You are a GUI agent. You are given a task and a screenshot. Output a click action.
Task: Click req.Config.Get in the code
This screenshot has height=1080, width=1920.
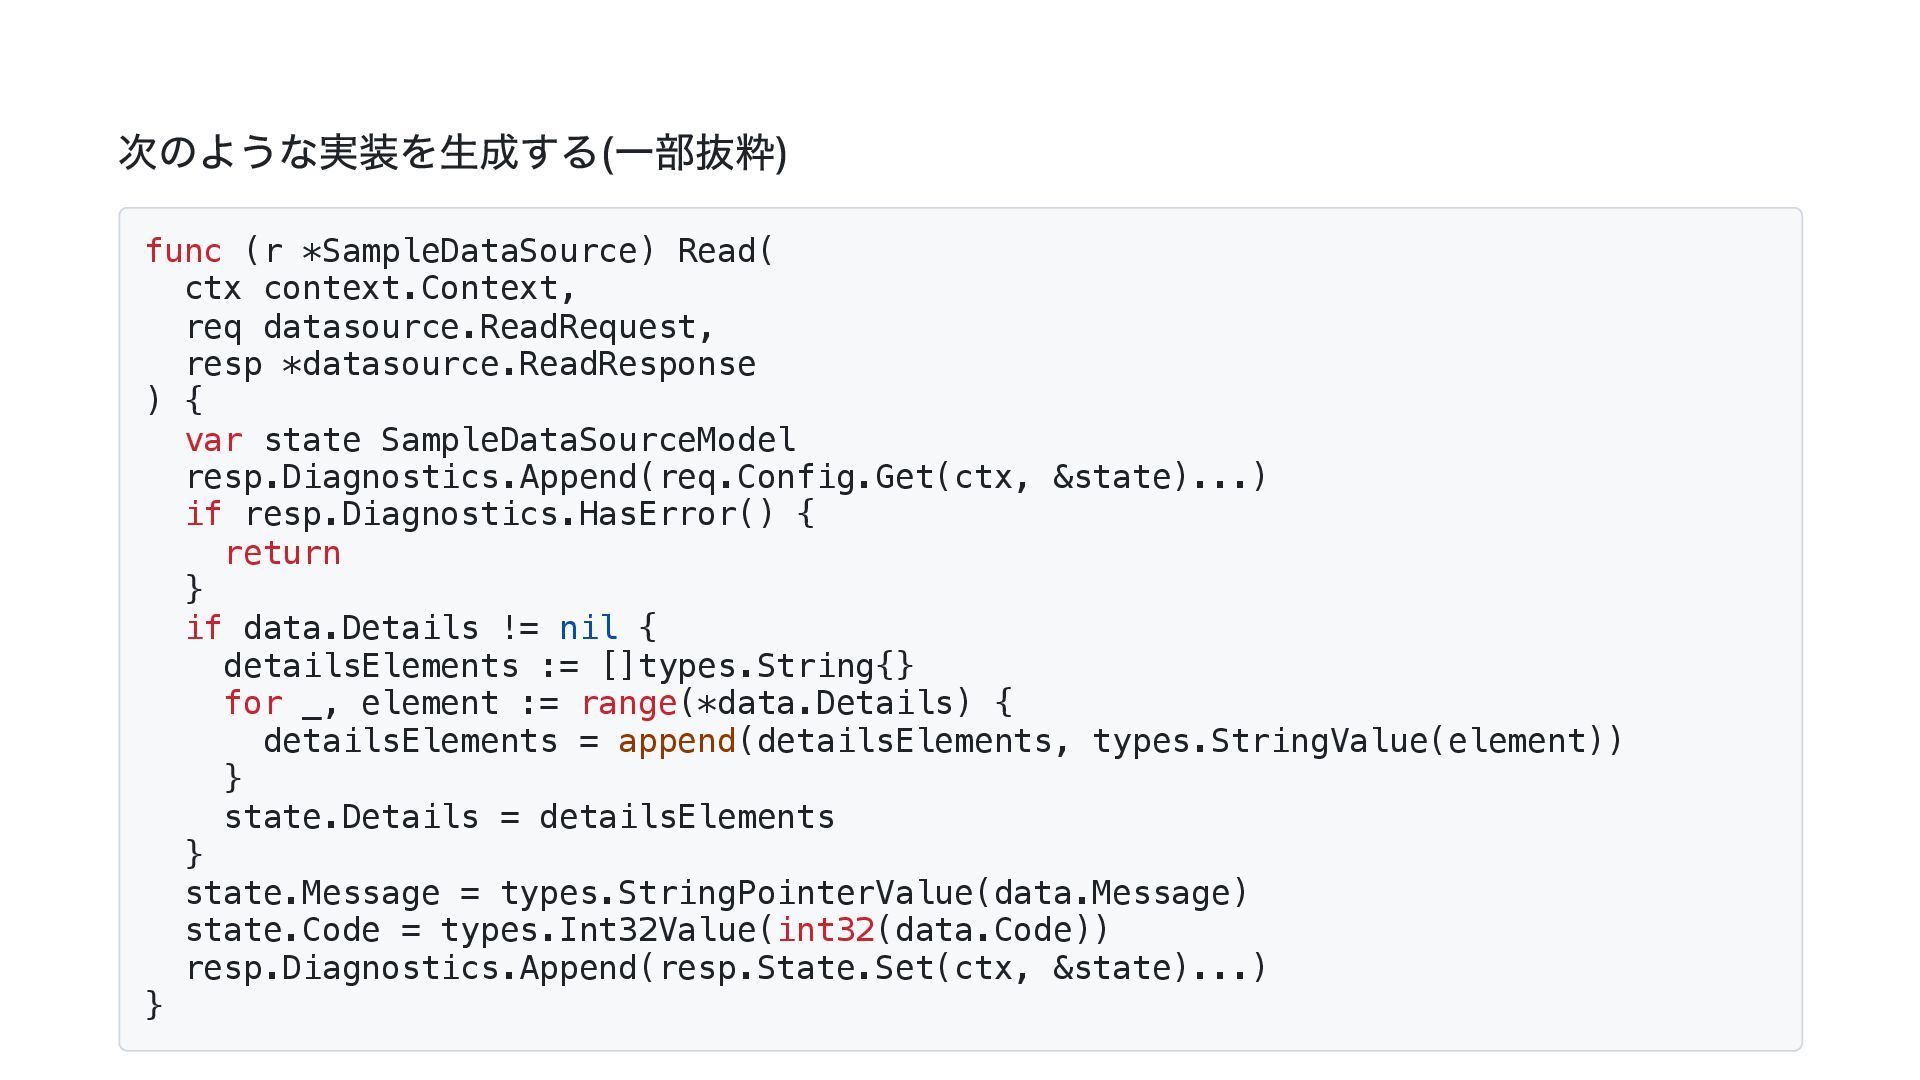(797, 478)
